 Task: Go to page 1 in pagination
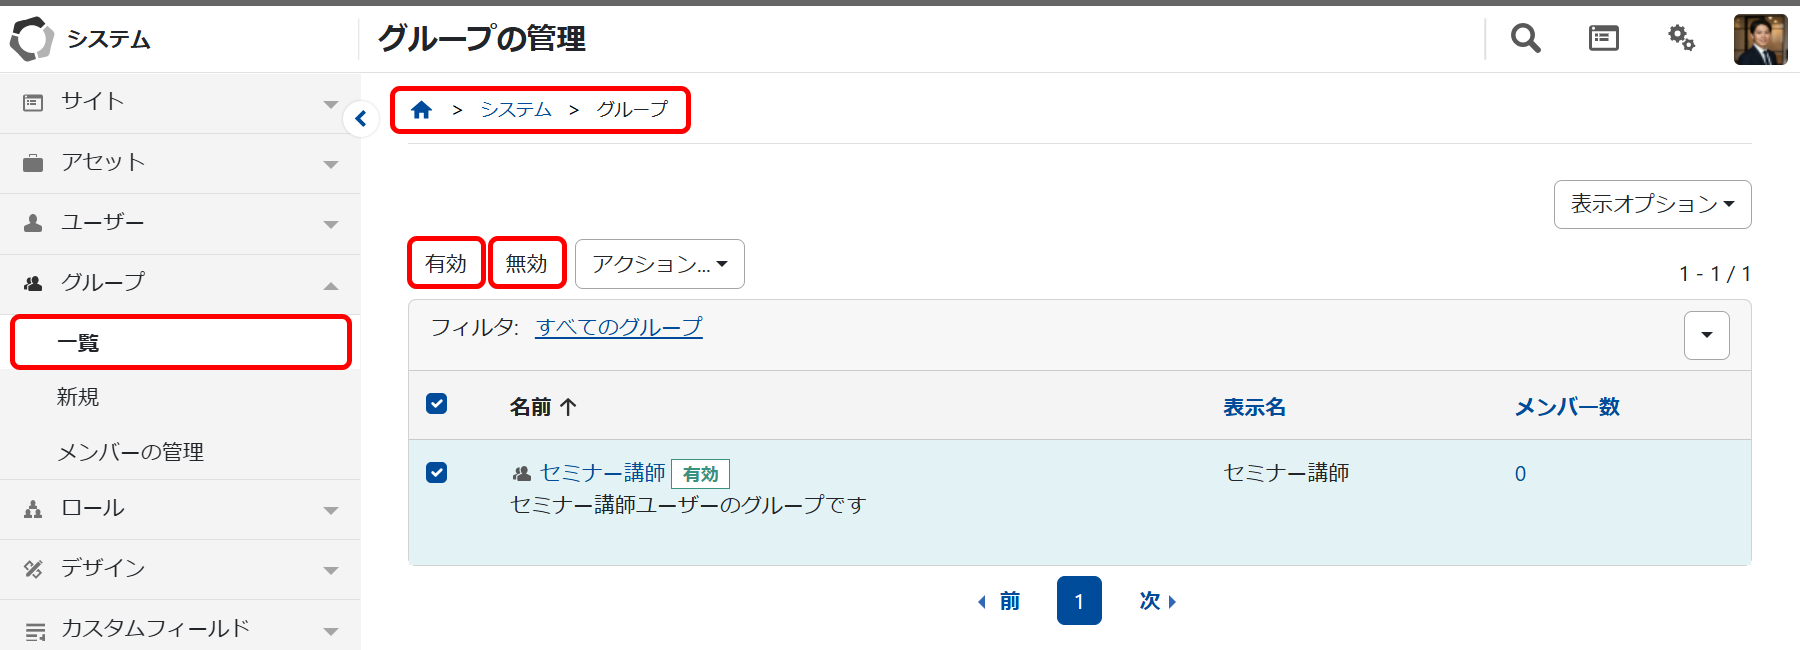pyautogui.click(x=1078, y=601)
